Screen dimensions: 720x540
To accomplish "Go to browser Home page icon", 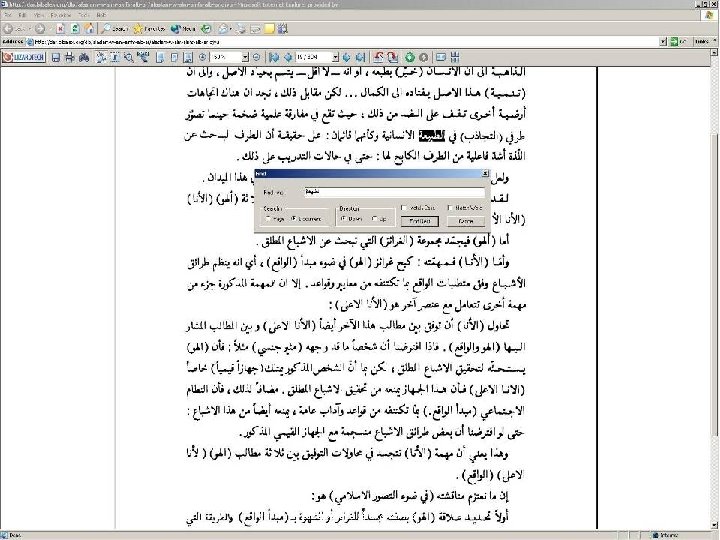I will coord(90,28).
